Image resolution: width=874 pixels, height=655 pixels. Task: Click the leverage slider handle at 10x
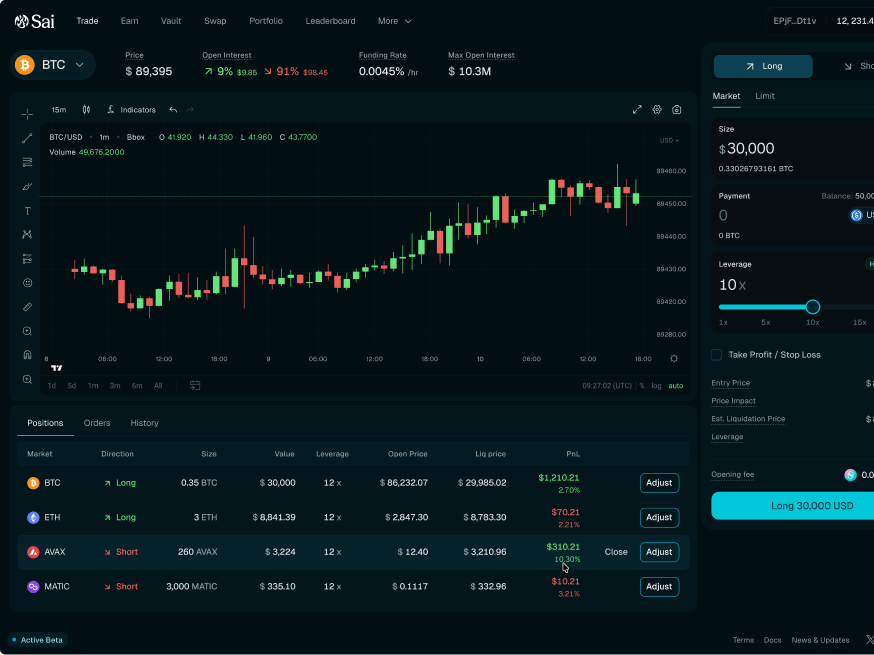pyautogui.click(x=813, y=307)
